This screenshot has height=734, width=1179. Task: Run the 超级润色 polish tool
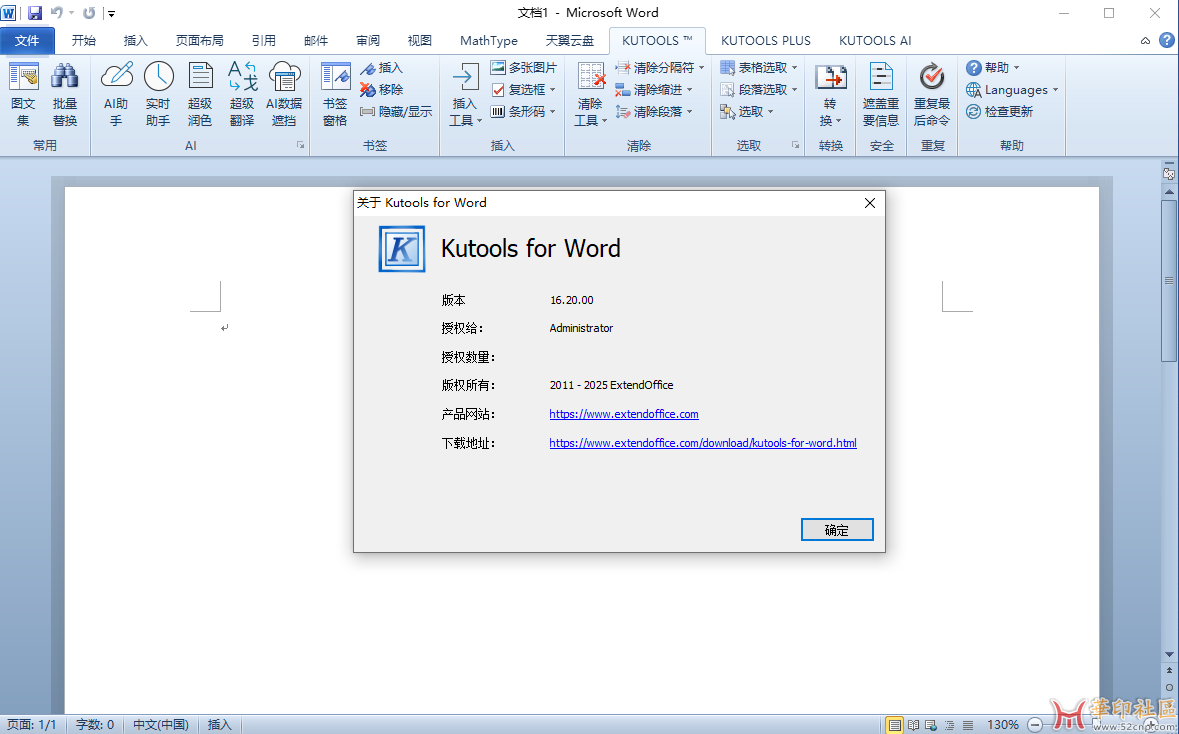point(200,94)
